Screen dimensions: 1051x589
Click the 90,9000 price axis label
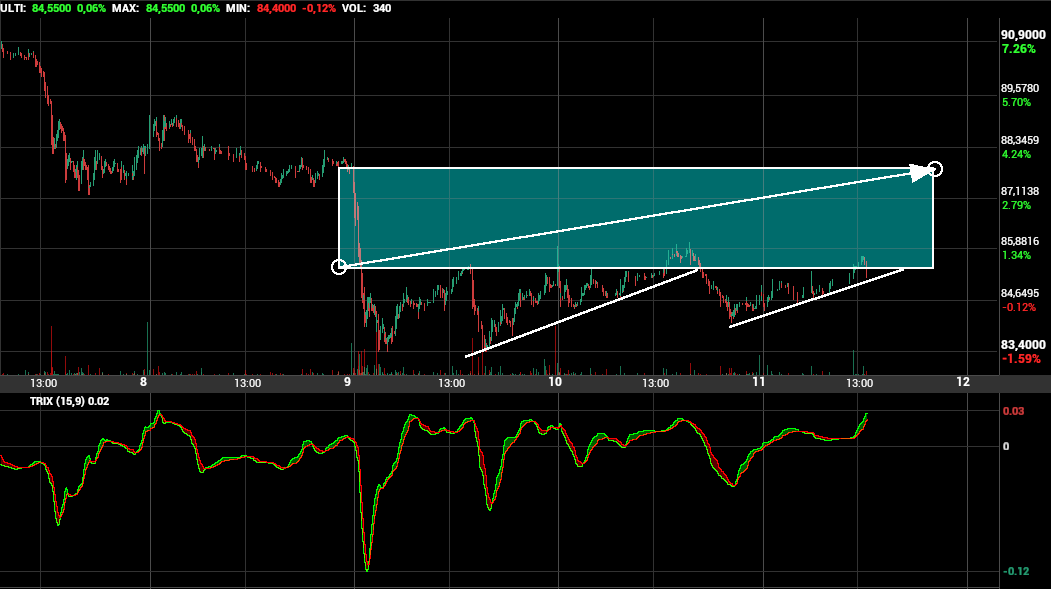tap(1023, 35)
